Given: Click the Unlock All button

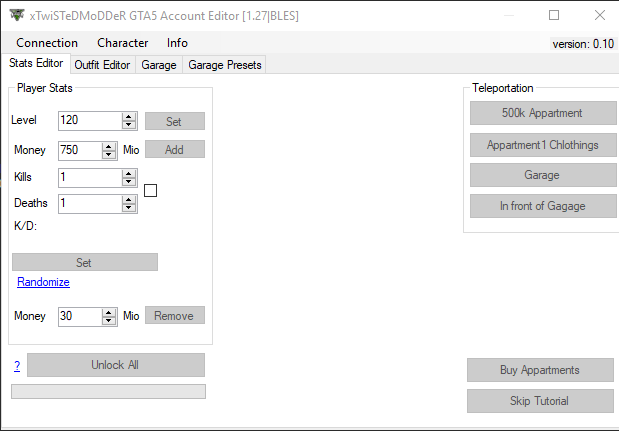Looking at the screenshot, I should click(x=116, y=365).
